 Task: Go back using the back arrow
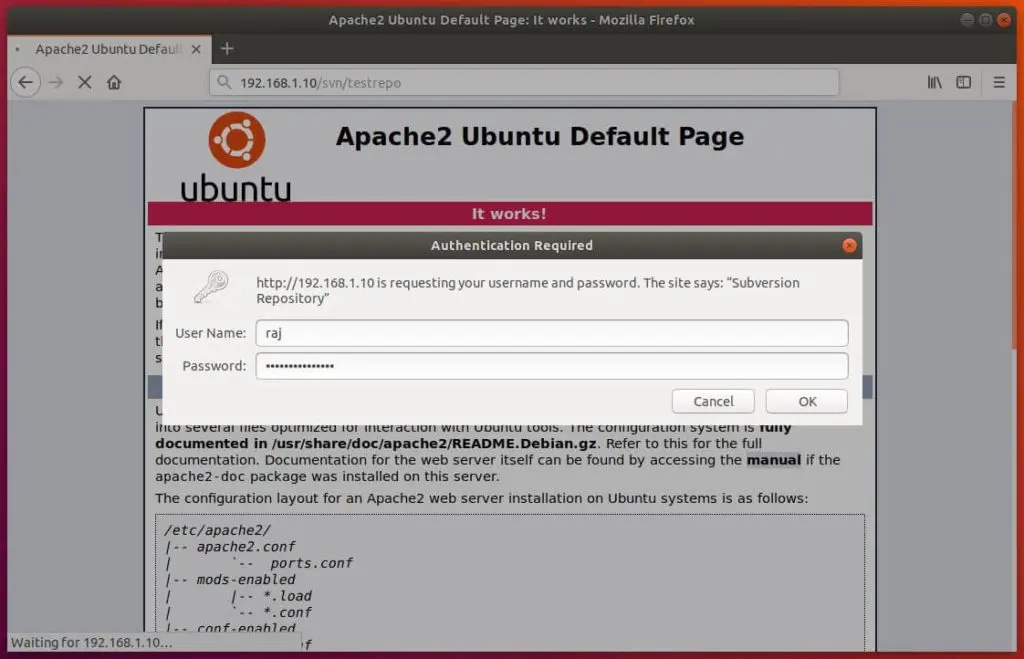(25, 82)
